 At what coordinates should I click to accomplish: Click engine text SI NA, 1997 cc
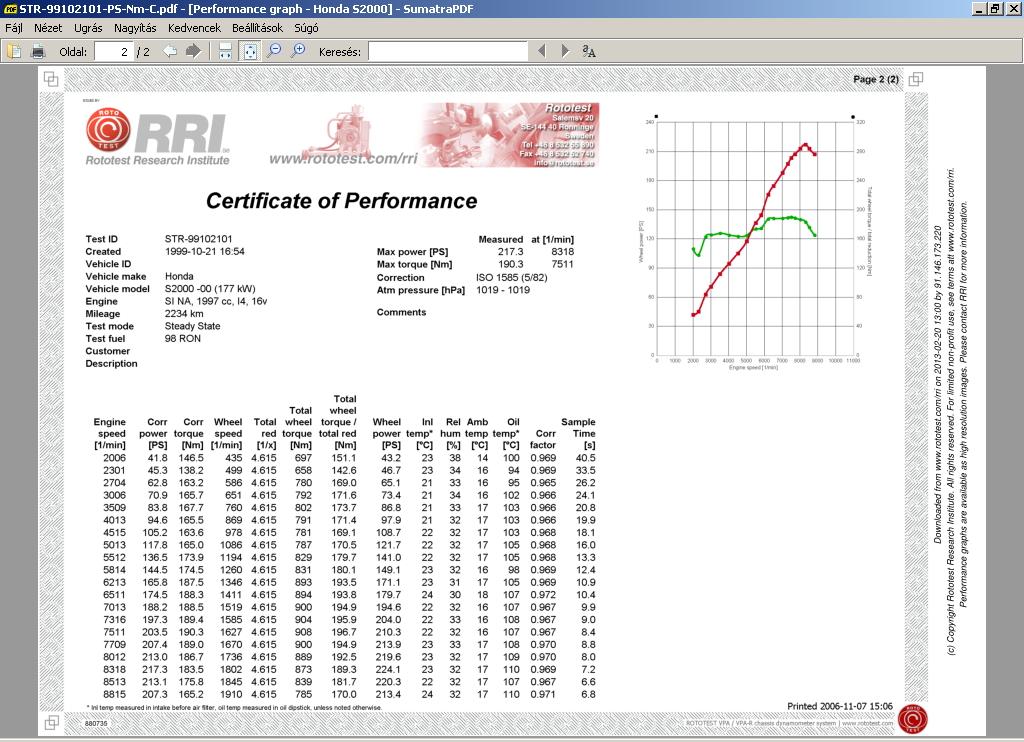pyautogui.click(x=198, y=301)
